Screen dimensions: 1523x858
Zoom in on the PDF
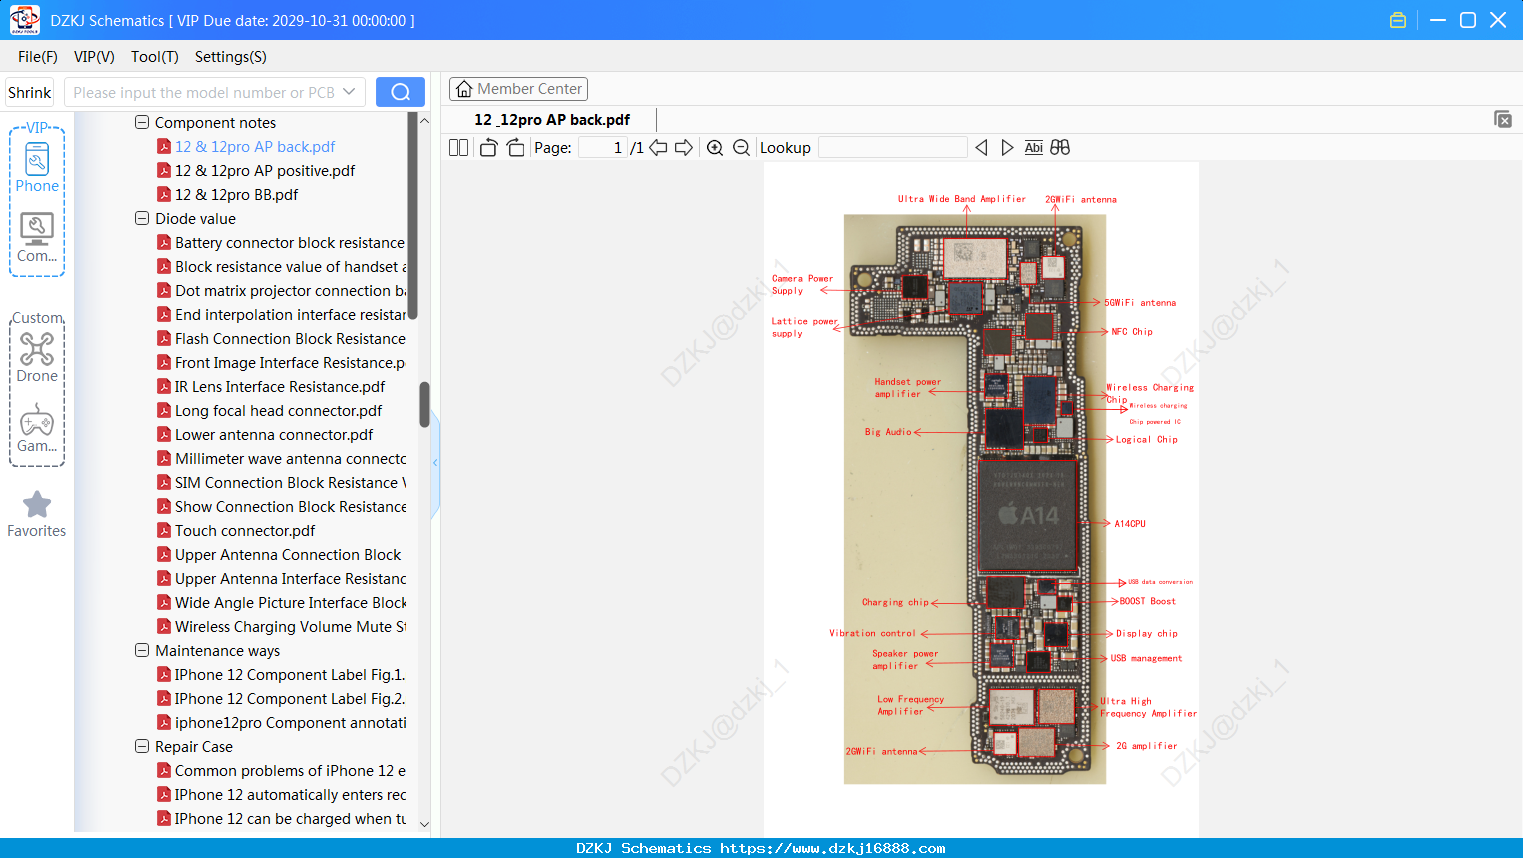(x=715, y=148)
